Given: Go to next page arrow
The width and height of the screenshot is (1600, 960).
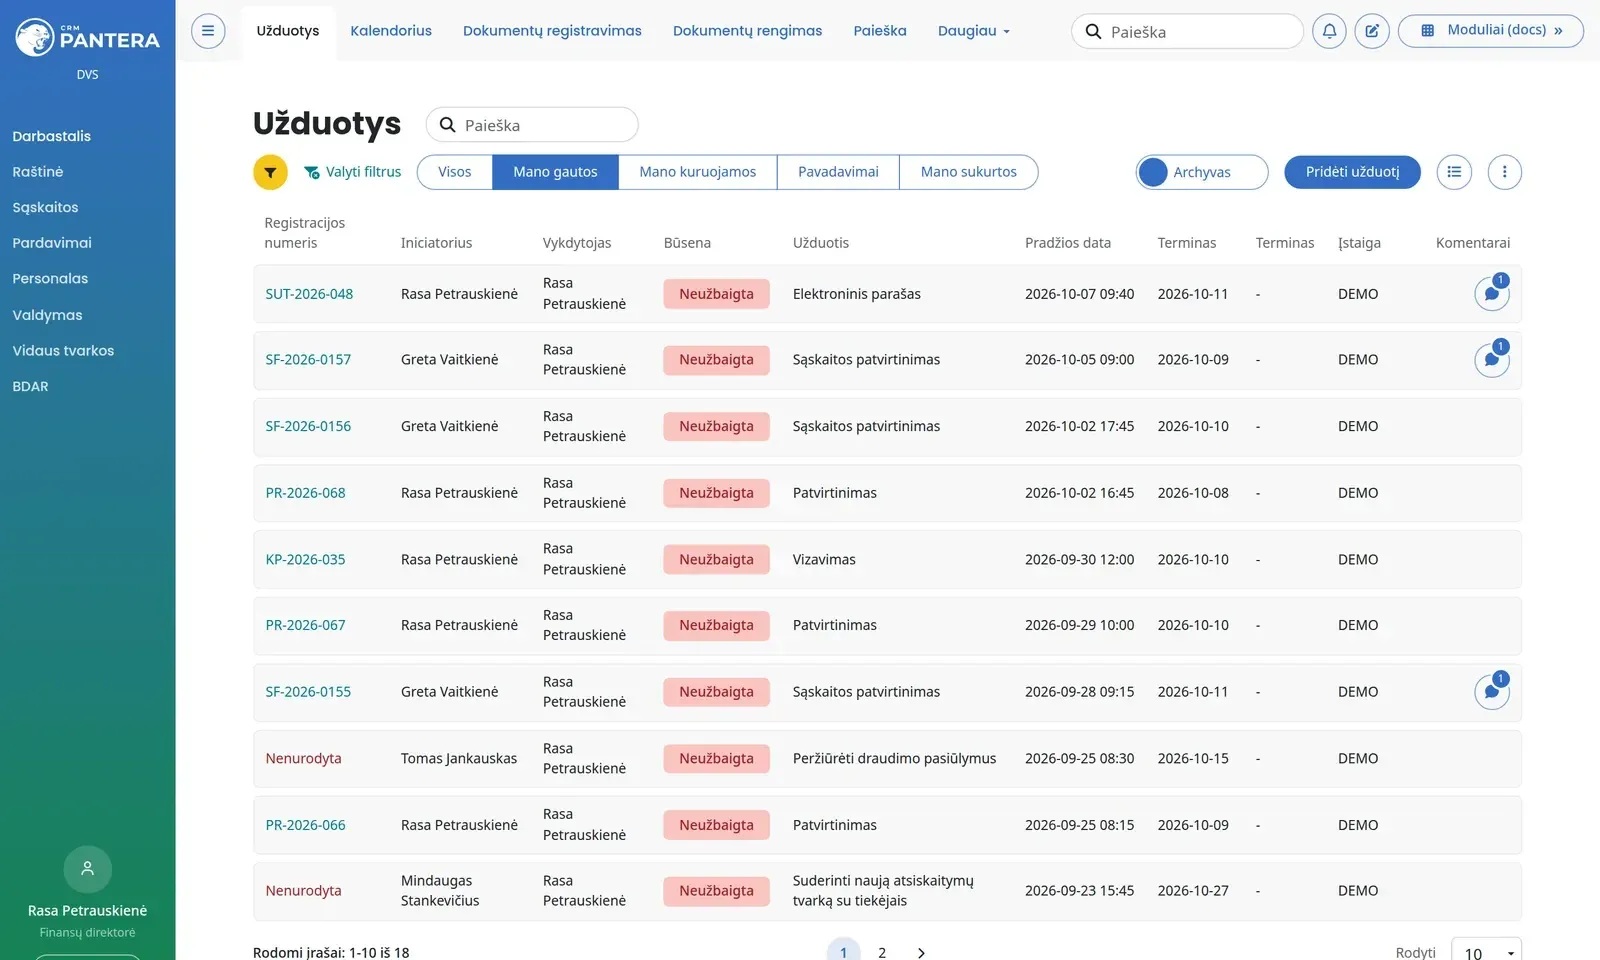Looking at the screenshot, I should [x=921, y=953].
